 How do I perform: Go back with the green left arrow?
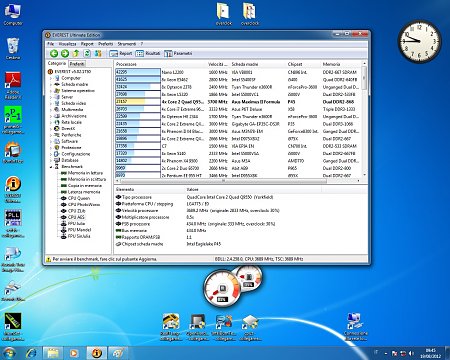[54, 53]
